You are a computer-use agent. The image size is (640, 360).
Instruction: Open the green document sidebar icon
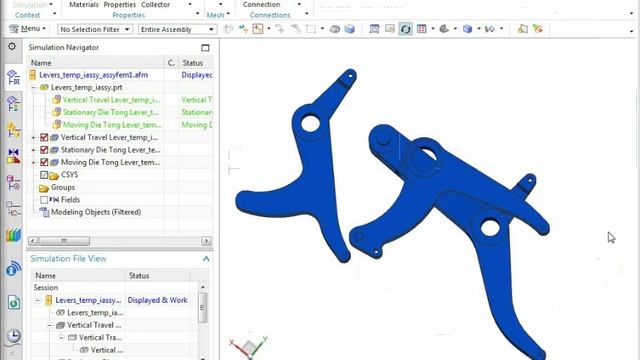tap(13, 302)
